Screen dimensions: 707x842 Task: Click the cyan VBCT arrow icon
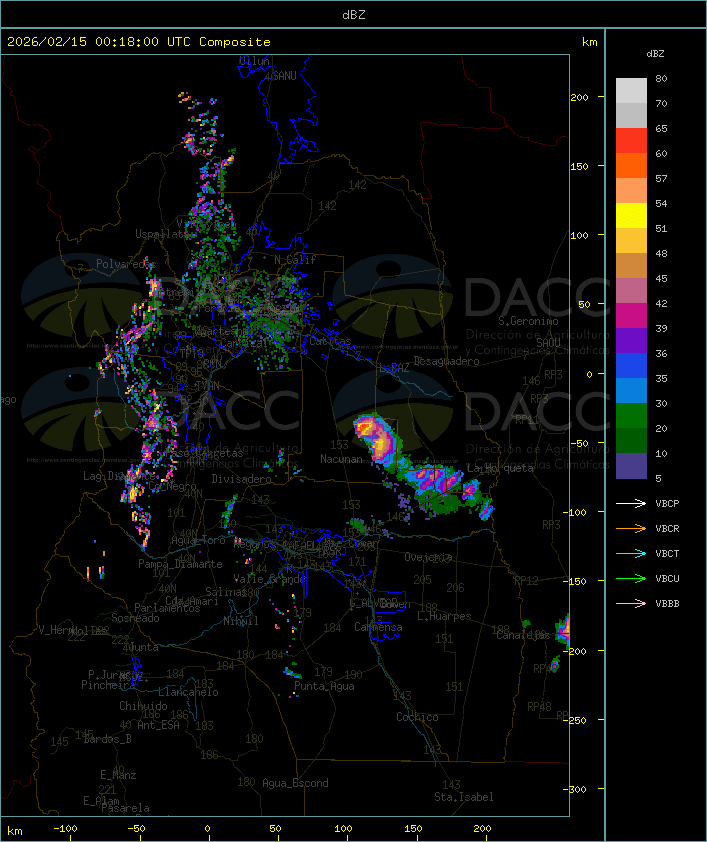coord(631,553)
